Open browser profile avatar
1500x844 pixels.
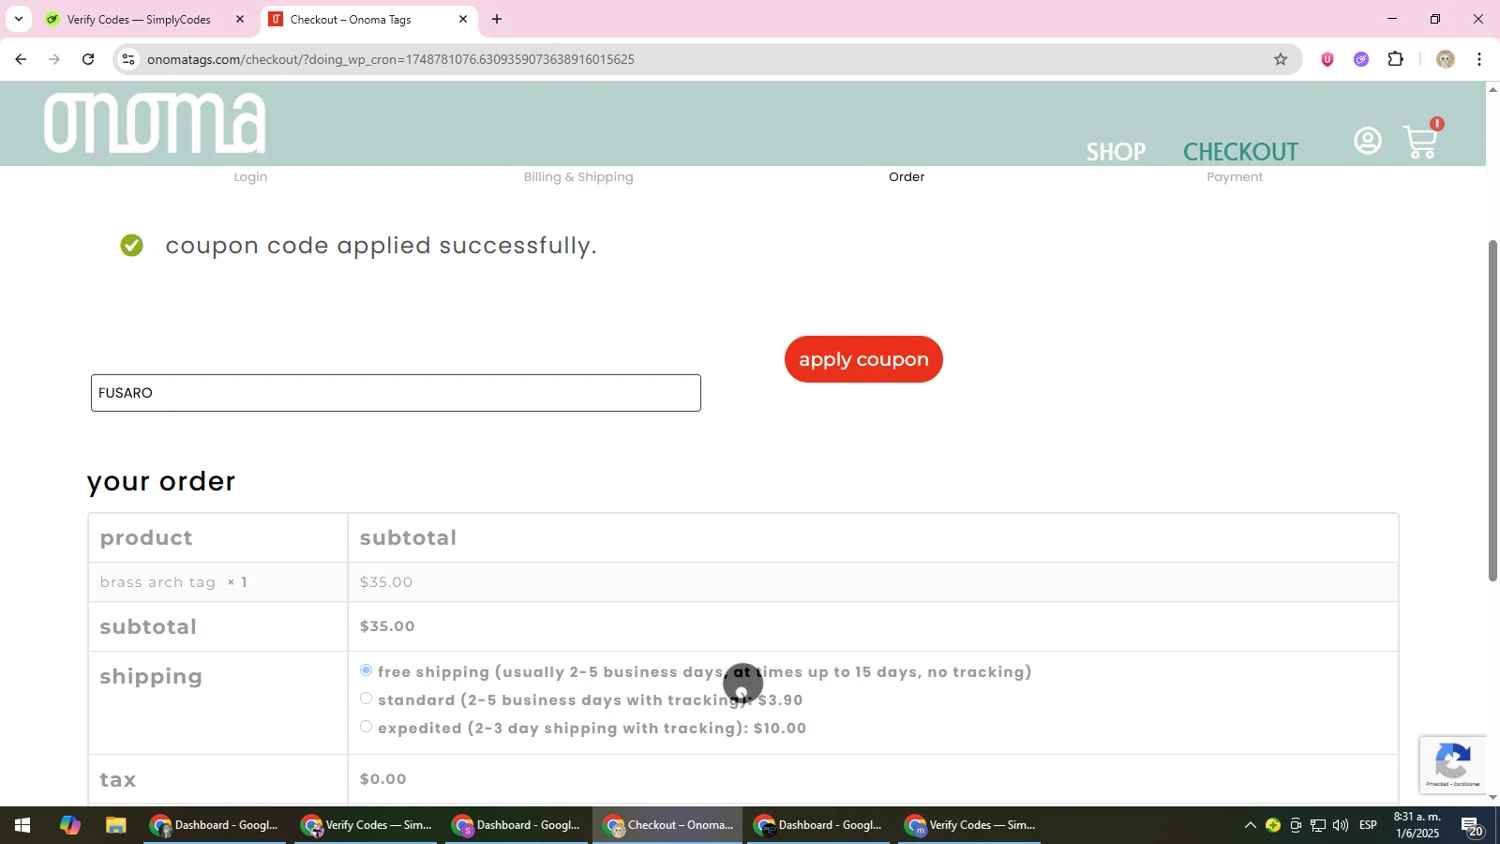(1445, 59)
